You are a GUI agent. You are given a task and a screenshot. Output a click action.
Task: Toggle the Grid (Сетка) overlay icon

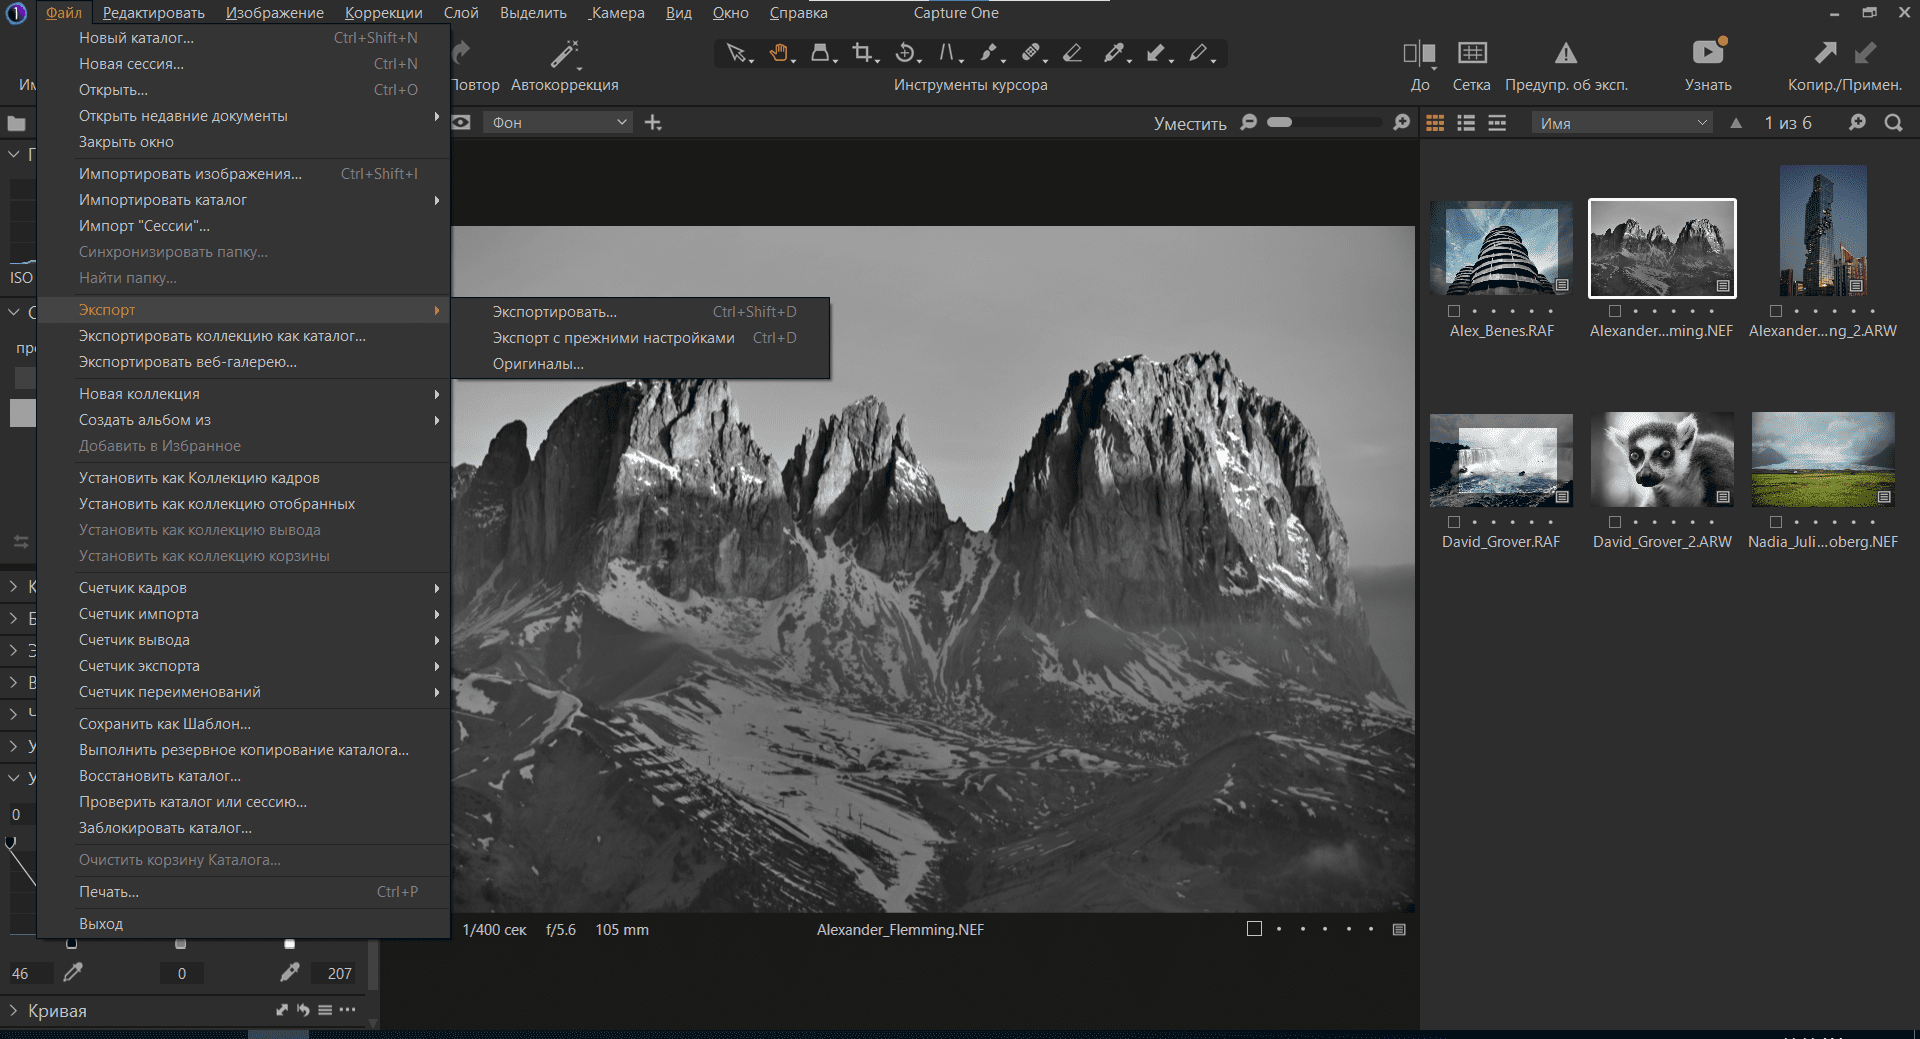1472,53
